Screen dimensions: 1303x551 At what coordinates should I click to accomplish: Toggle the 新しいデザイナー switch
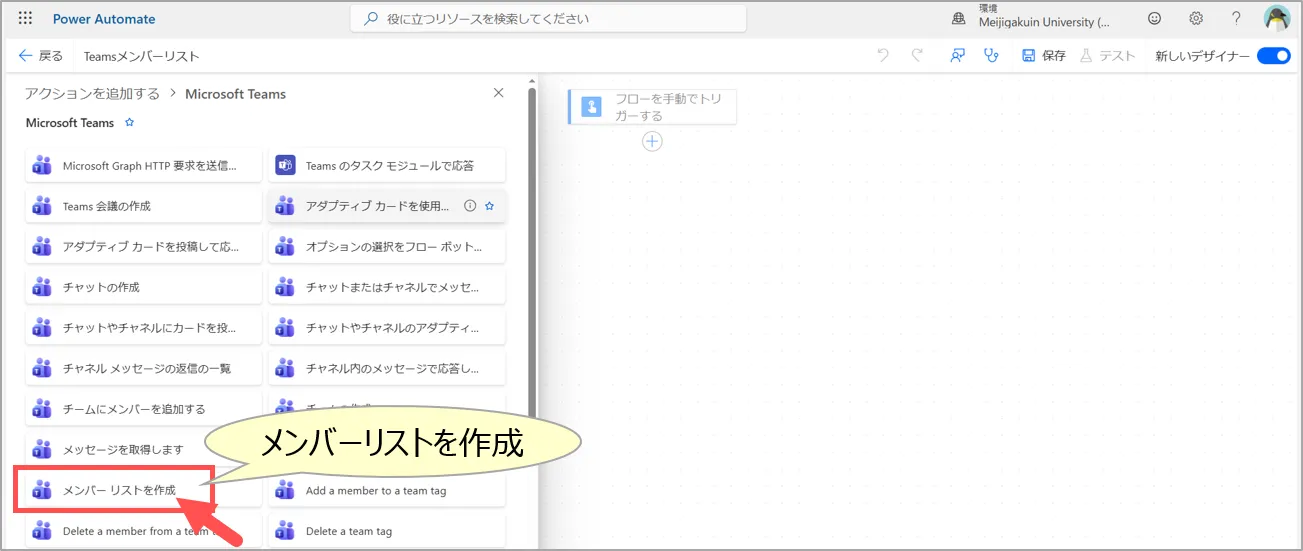tap(1273, 56)
